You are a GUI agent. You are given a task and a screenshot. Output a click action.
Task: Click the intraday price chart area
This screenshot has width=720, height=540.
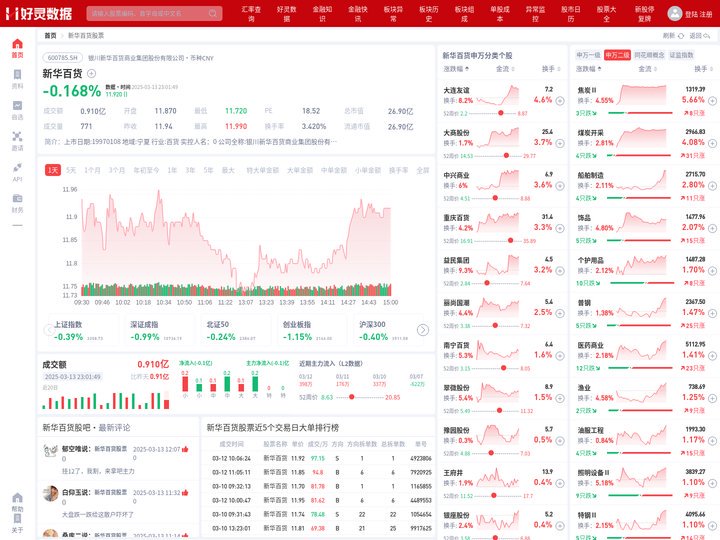(x=236, y=241)
